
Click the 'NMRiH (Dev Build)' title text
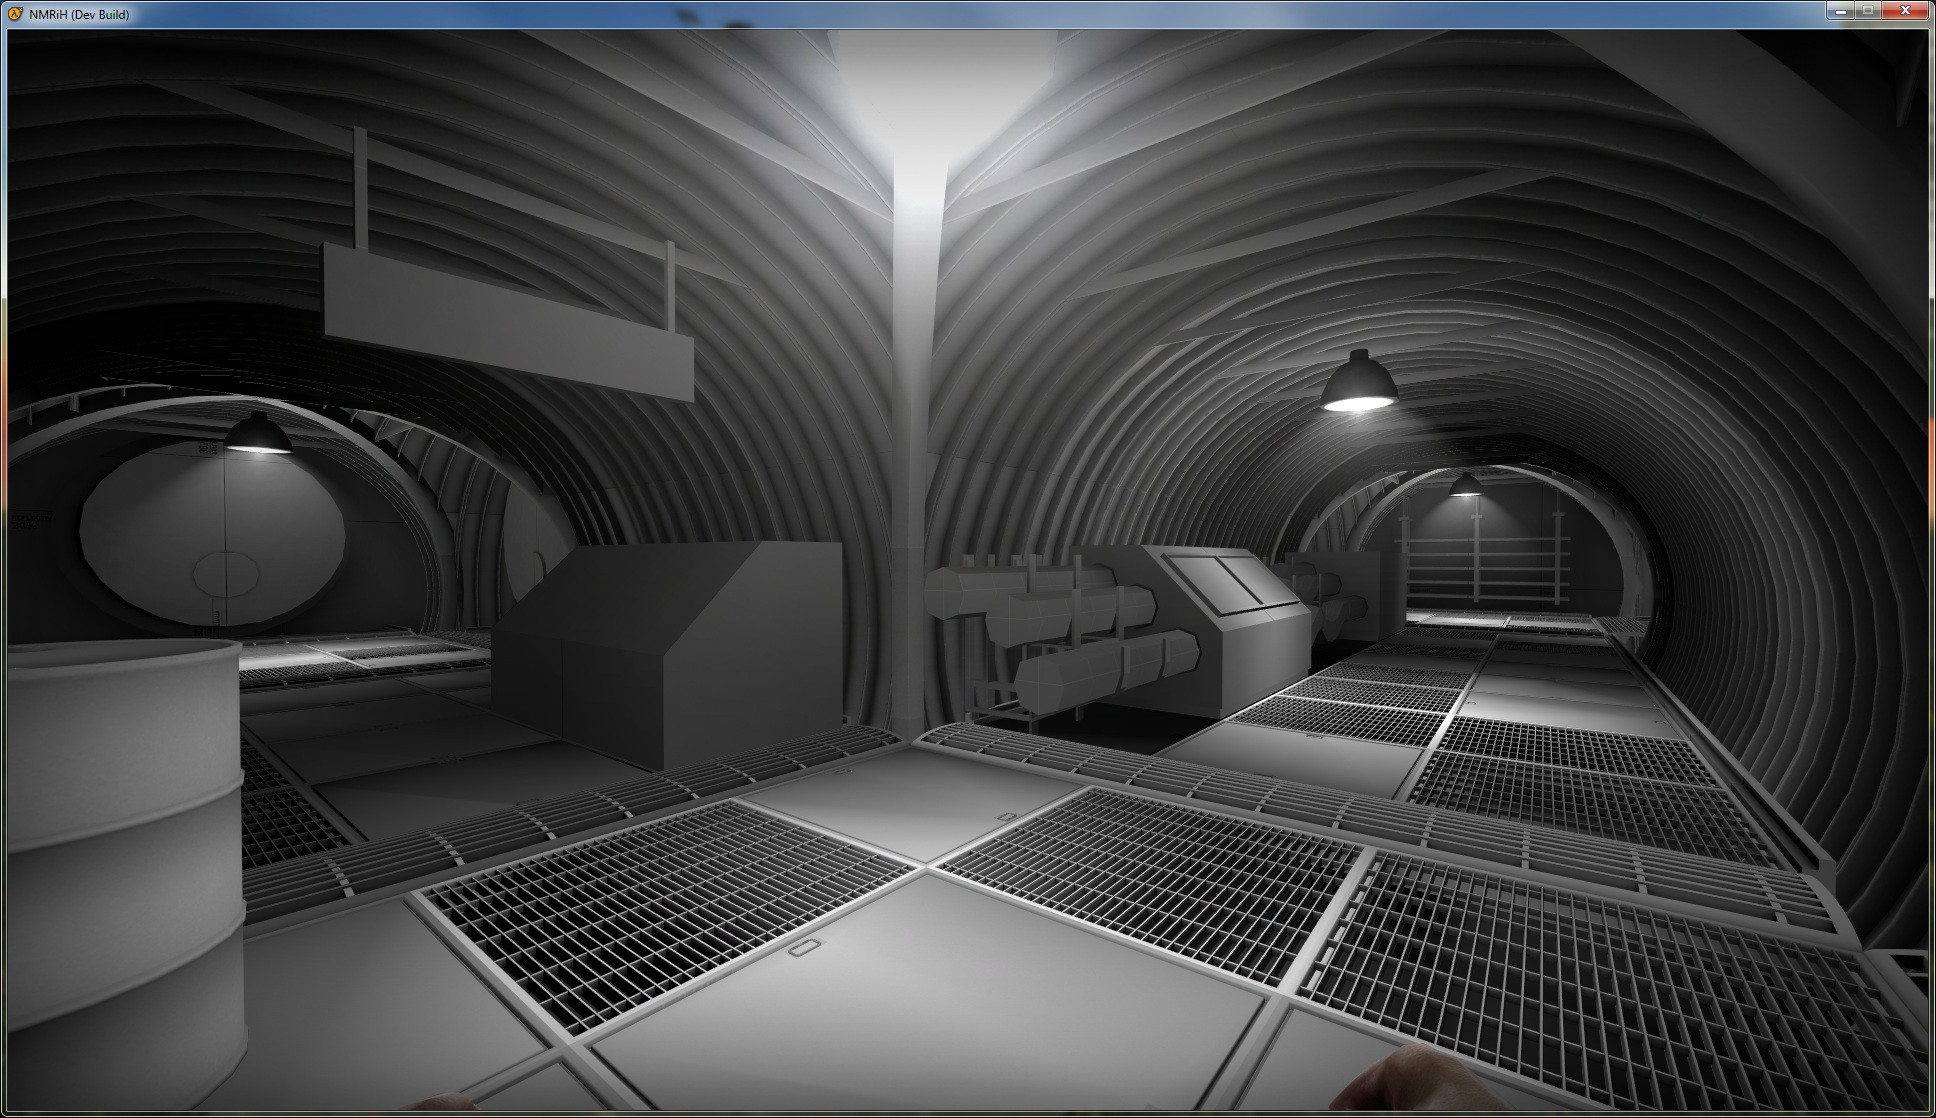pyautogui.click(x=79, y=15)
